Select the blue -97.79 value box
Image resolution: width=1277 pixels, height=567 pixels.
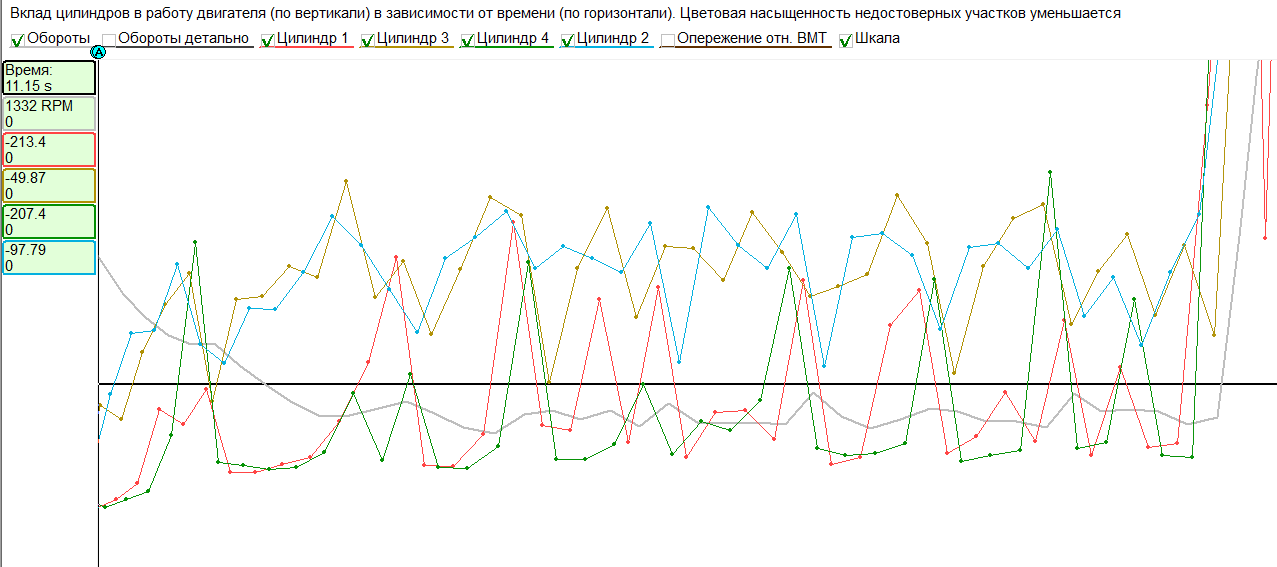49,257
